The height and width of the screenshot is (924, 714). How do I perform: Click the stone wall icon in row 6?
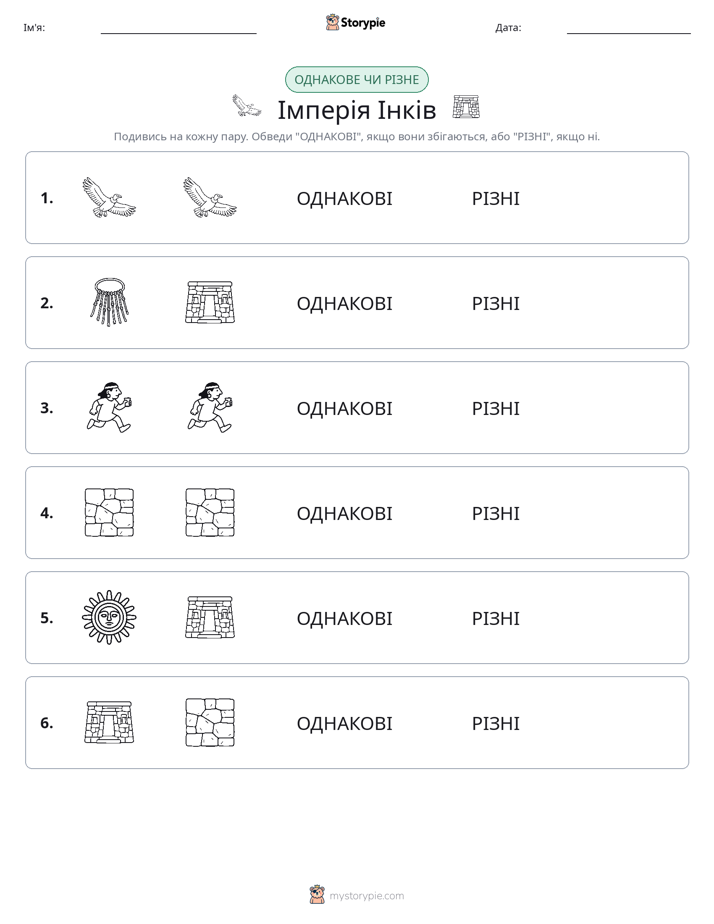click(210, 722)
